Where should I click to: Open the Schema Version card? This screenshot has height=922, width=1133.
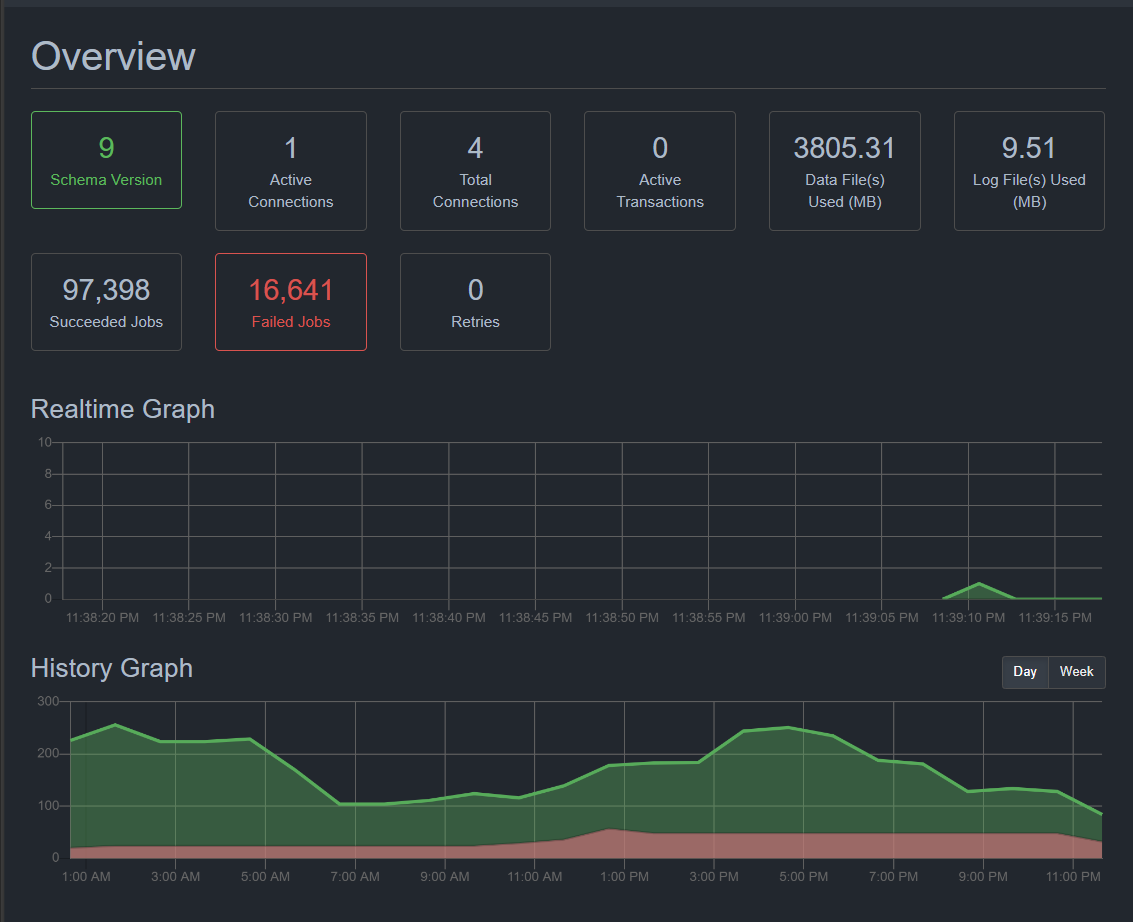click(106, 160)
